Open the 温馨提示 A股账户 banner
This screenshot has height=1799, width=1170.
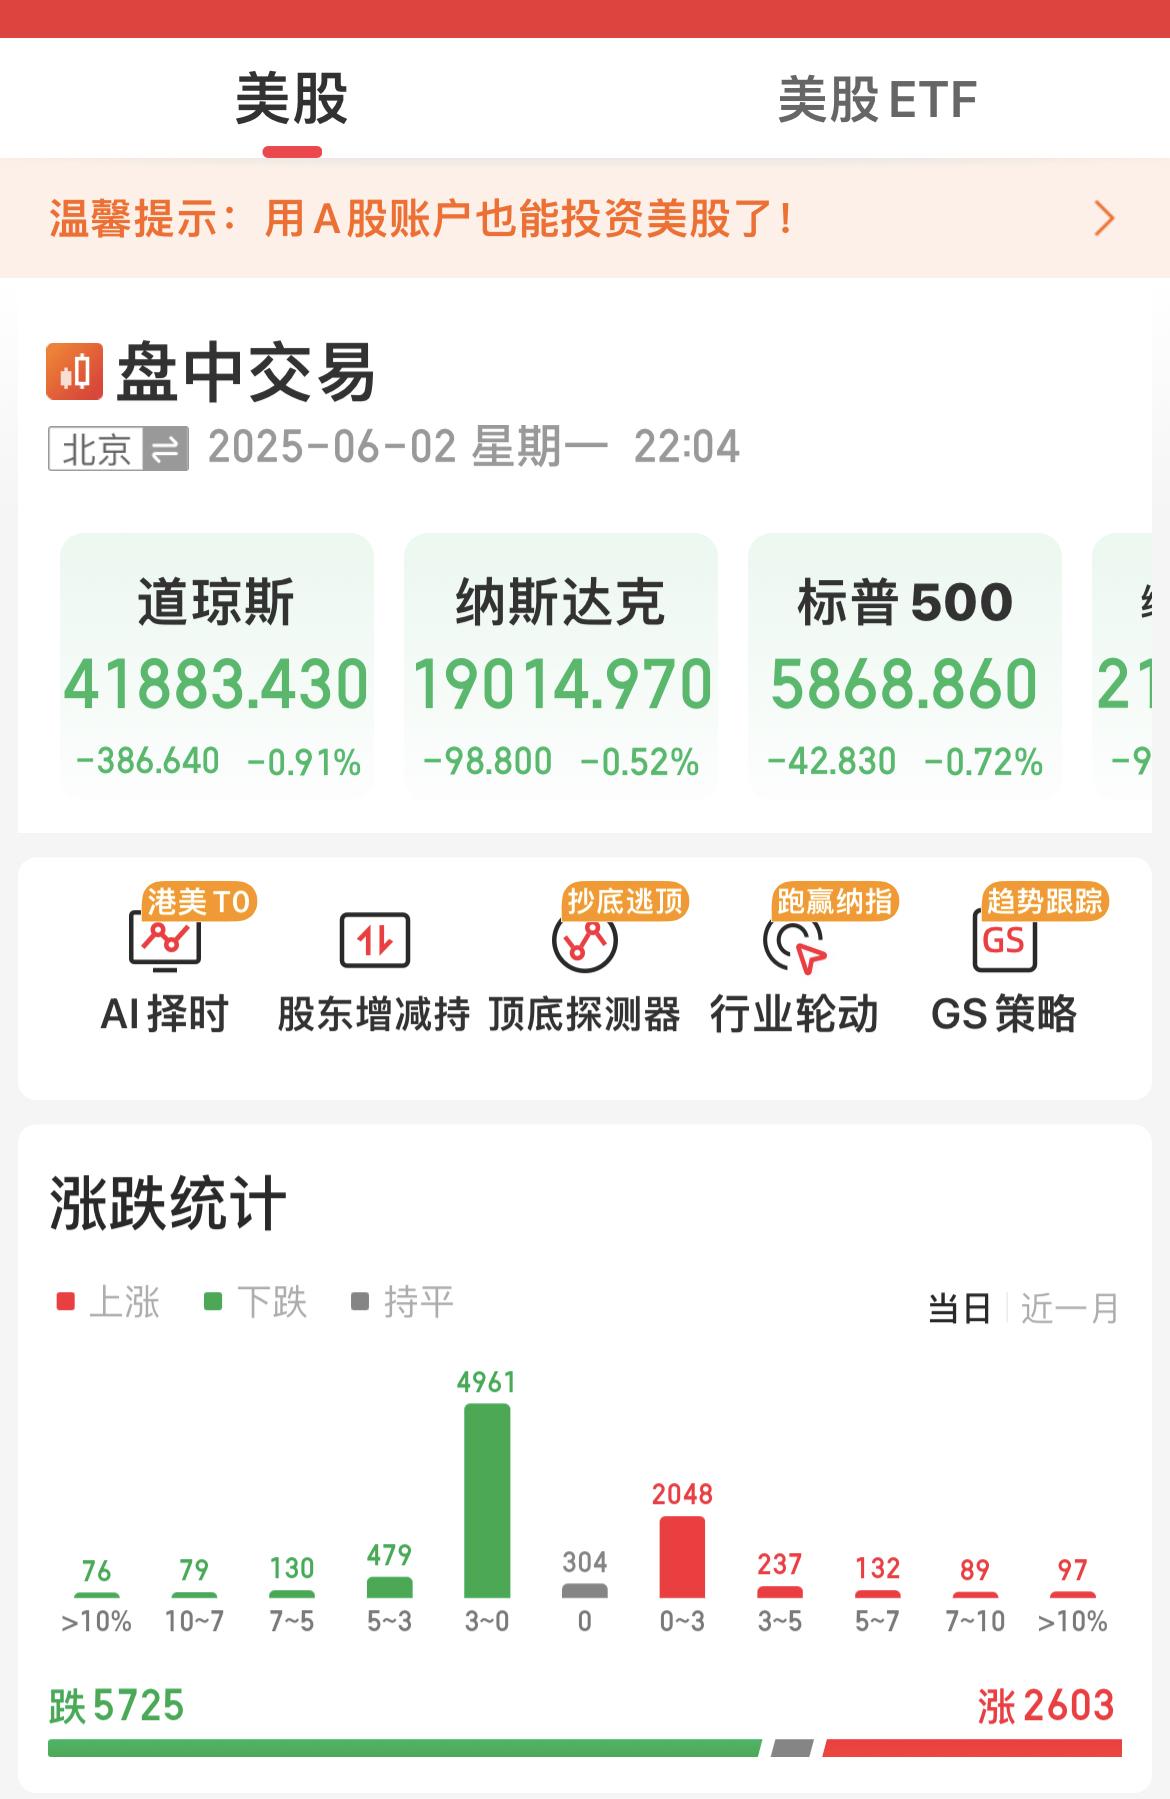tap(585, 218)
